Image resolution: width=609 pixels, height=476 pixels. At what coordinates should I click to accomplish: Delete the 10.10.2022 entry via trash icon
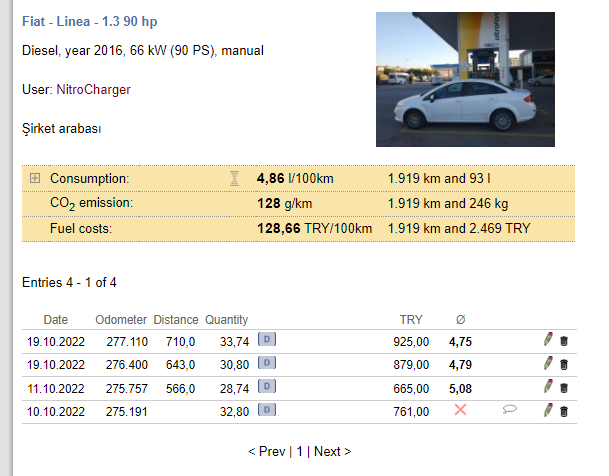(x=564, y=412)
